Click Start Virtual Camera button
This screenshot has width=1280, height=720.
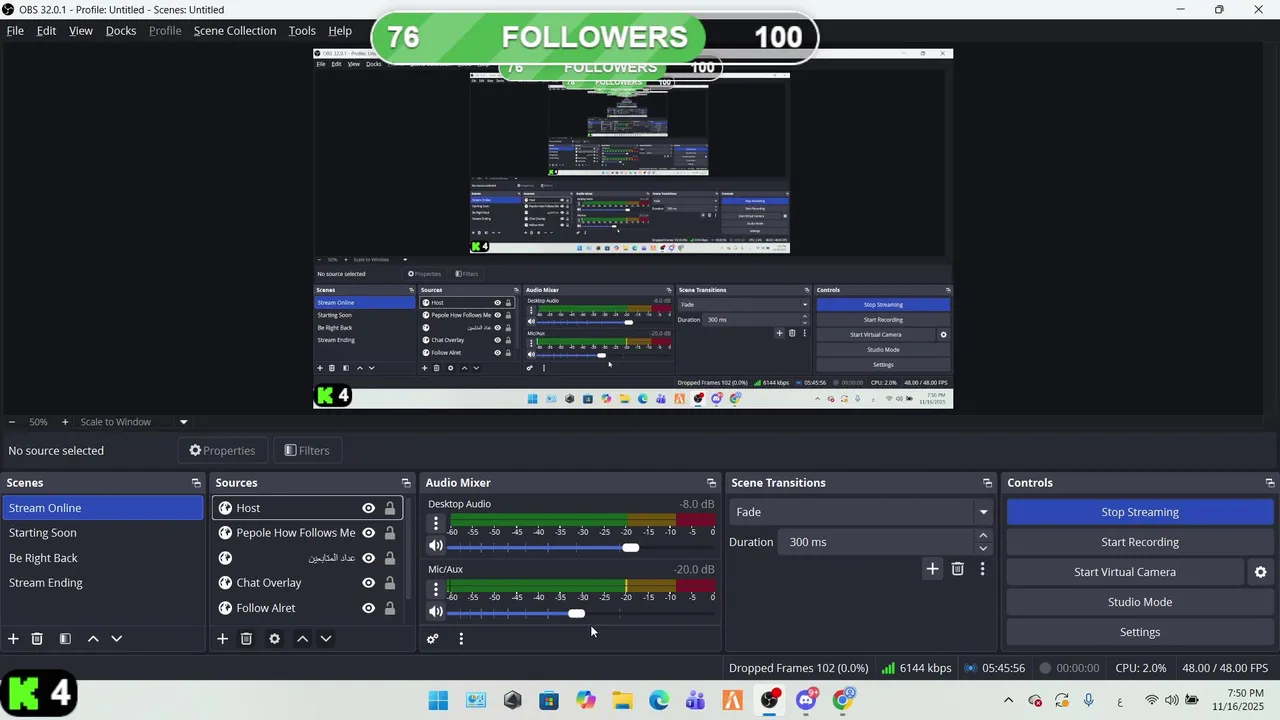point(1124,572)
